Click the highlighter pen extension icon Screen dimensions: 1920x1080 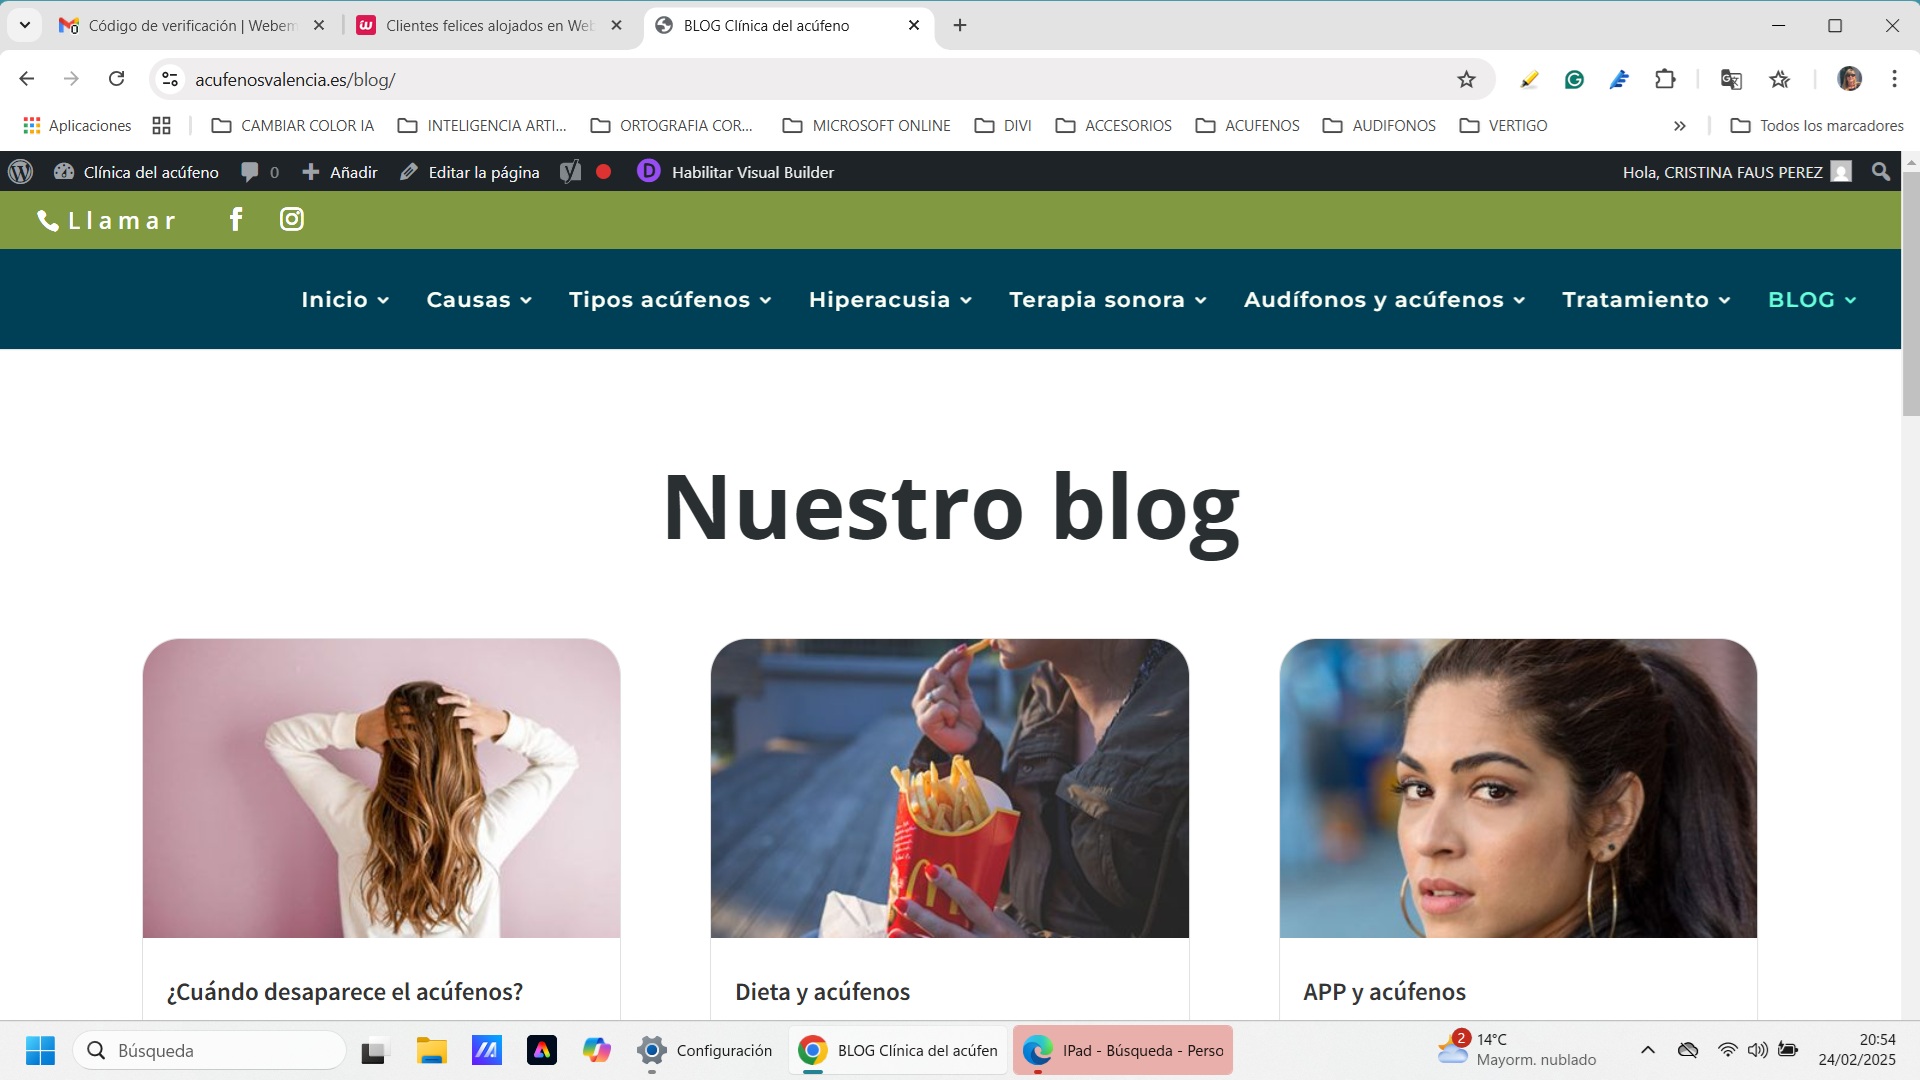pos(1528,80)
